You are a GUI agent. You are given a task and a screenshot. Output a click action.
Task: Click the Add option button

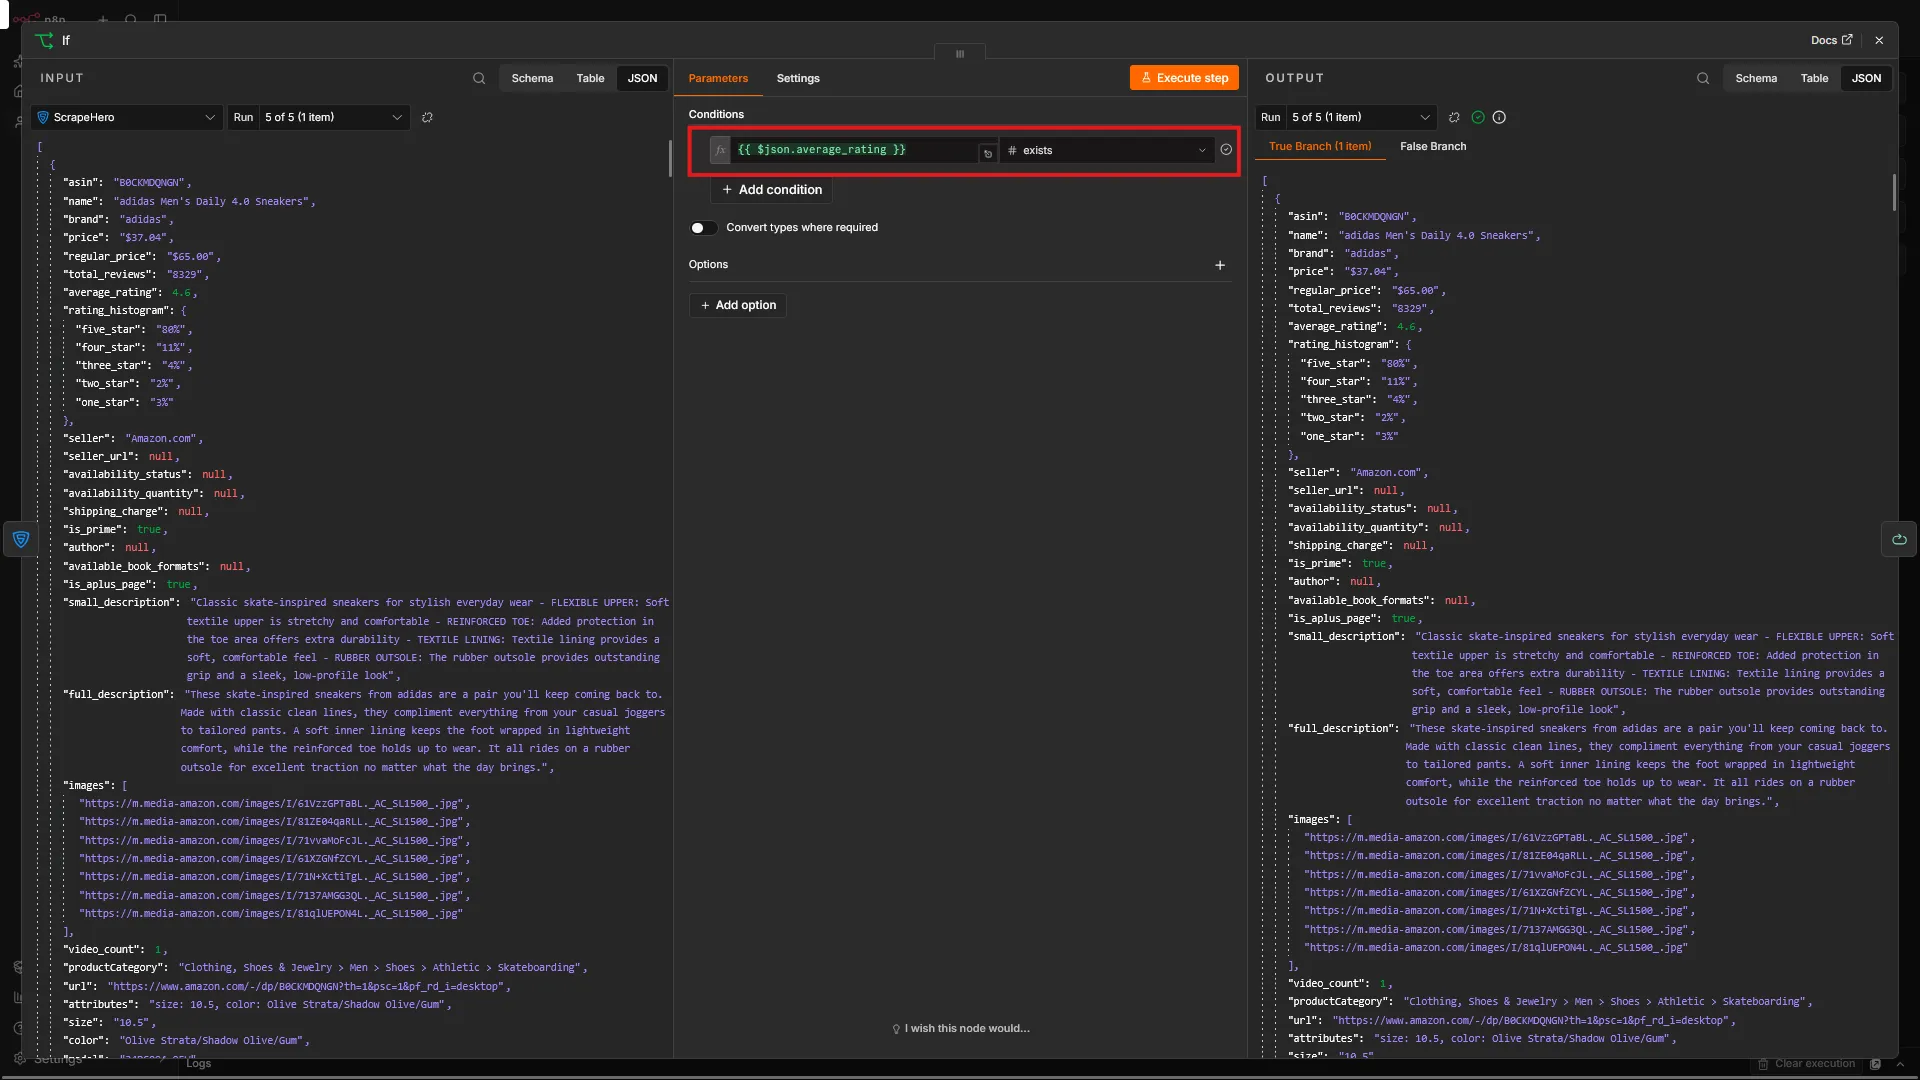(738, 305)
